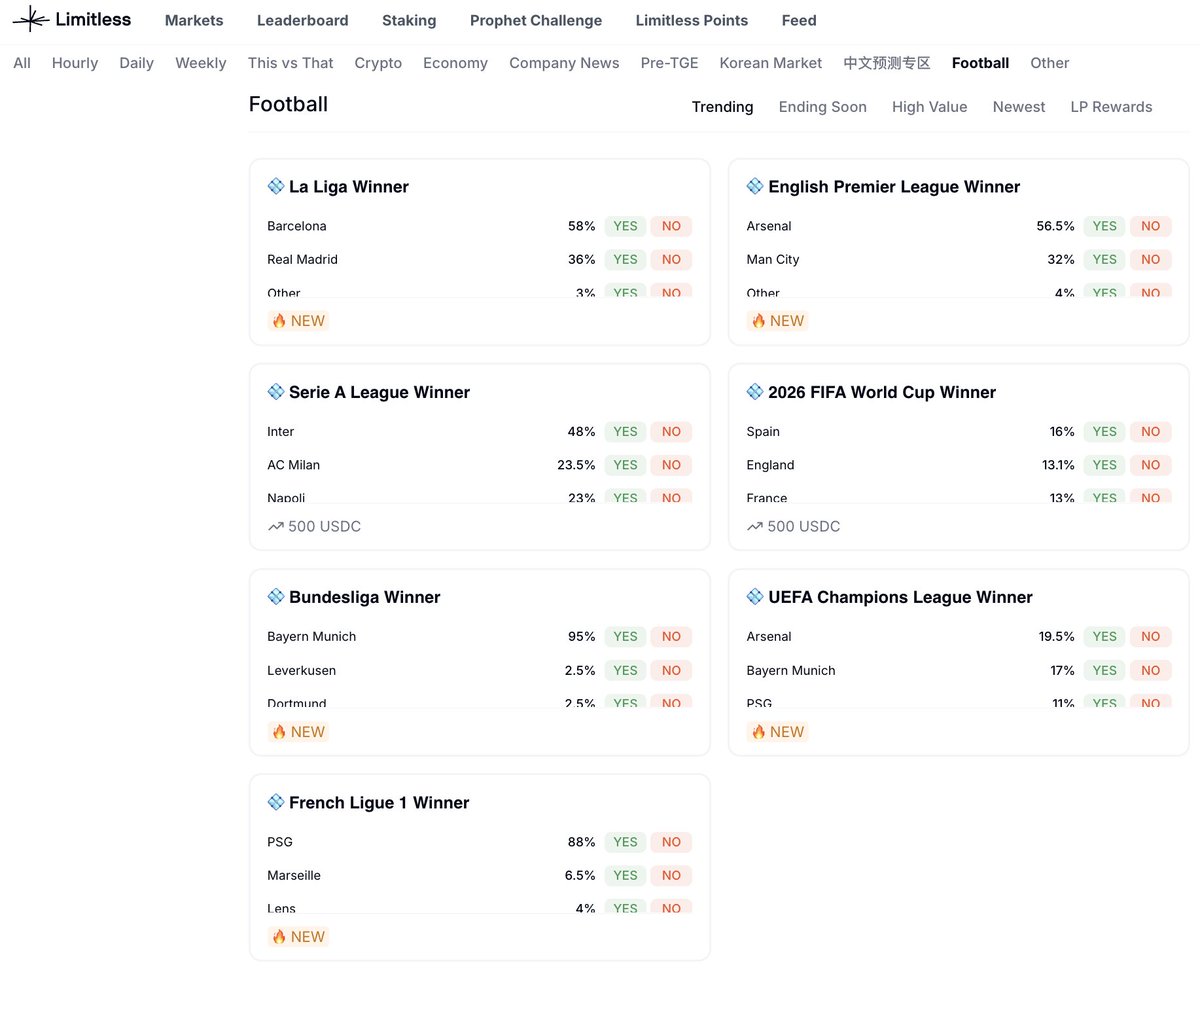Select the Hourly category tab
The width and height of the screenshot is (1200, 1012).
pos(75,63)
